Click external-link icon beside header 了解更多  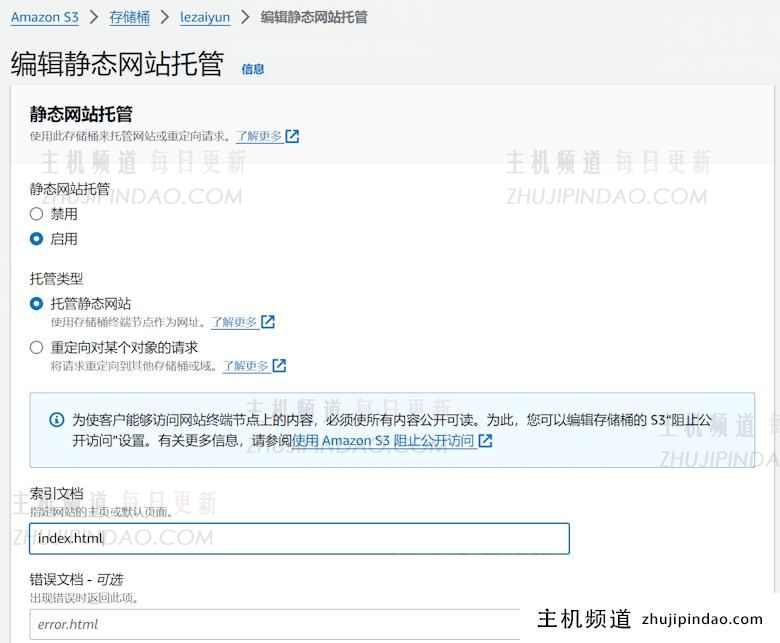pos(292,136)
